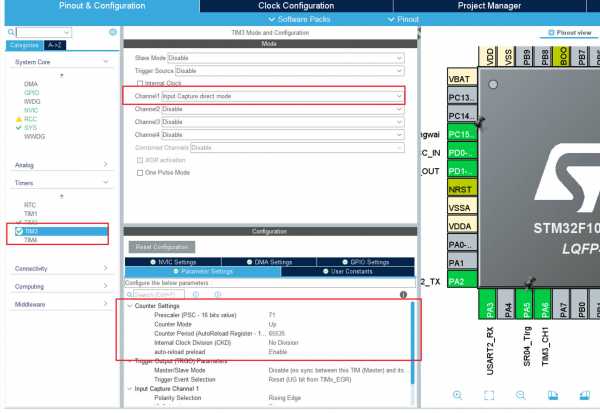The width and height of the screenshot is (600, 413).
Task: Click the fit-to-view icon under the chip
Action: [489, 395]
